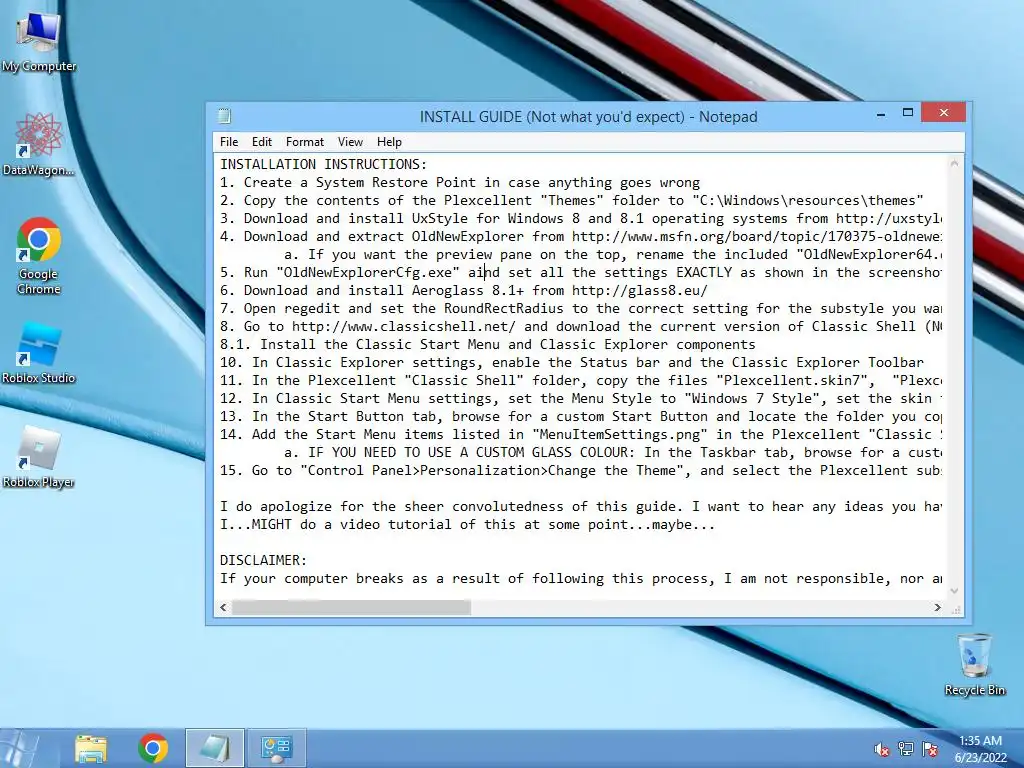Select the Recycle Bin icon
Image resolution: width=1024 pixels, height=768 pixels.
[974, 664]
